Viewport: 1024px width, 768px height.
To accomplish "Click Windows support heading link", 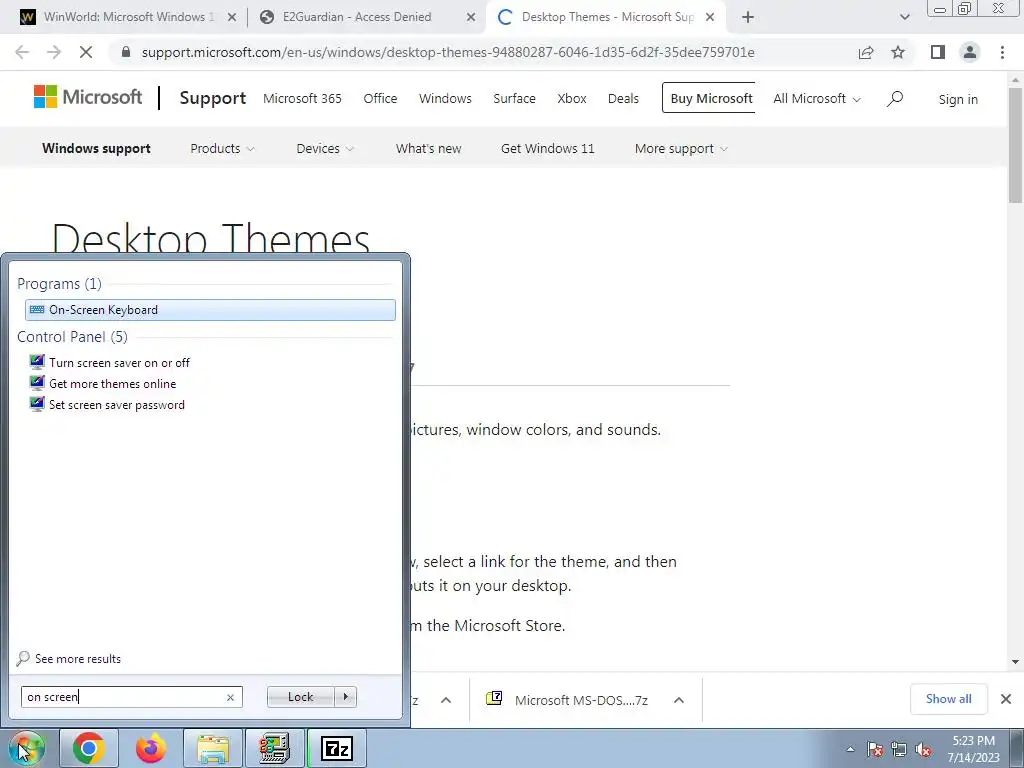I will tap(96, 148).
